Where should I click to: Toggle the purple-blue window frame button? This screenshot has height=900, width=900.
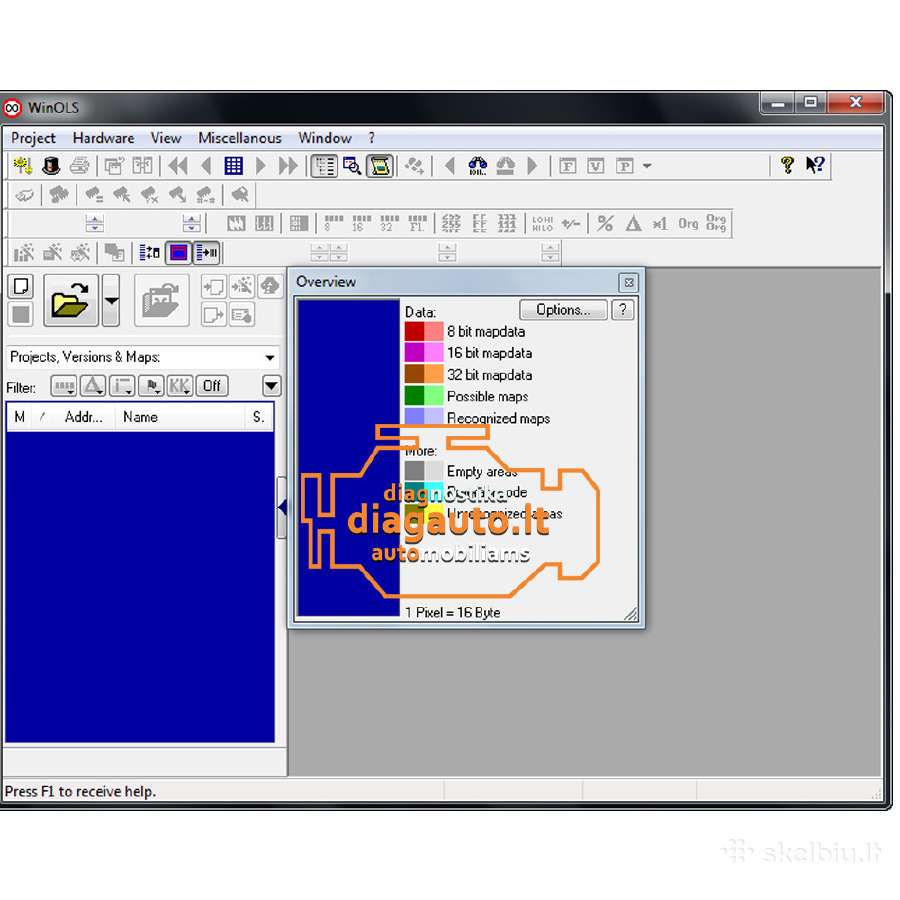(179, 253)
